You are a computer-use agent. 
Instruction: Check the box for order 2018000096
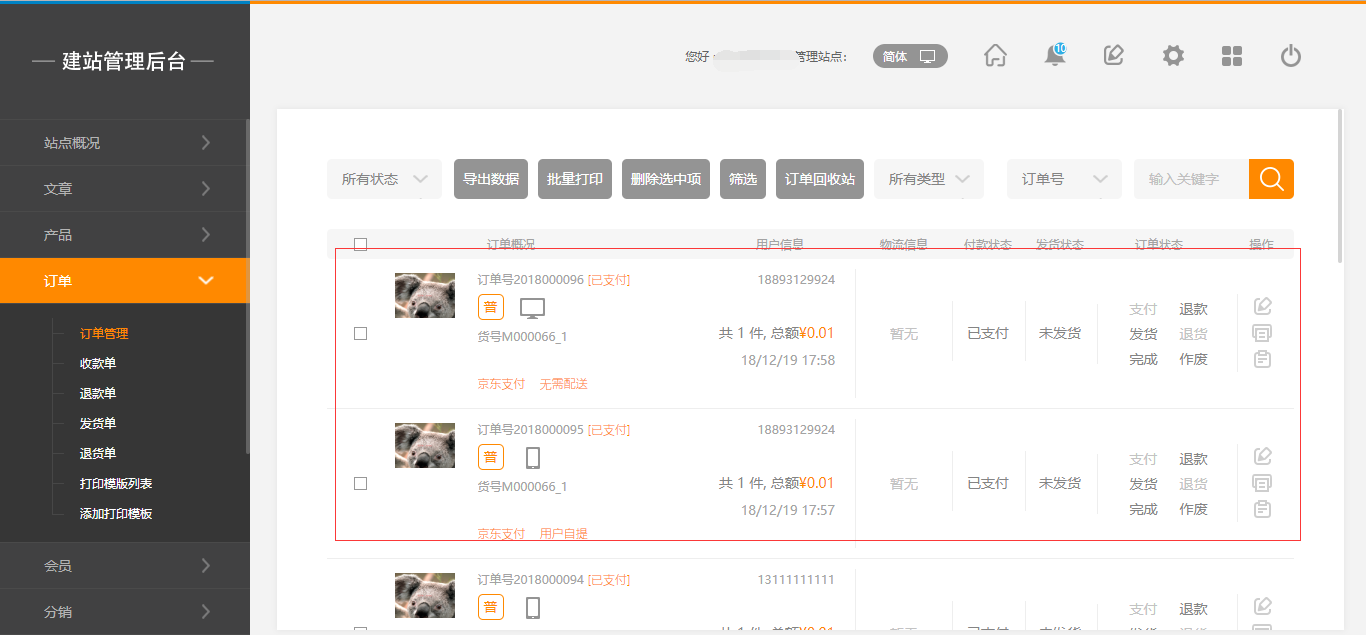click(361, 334)
